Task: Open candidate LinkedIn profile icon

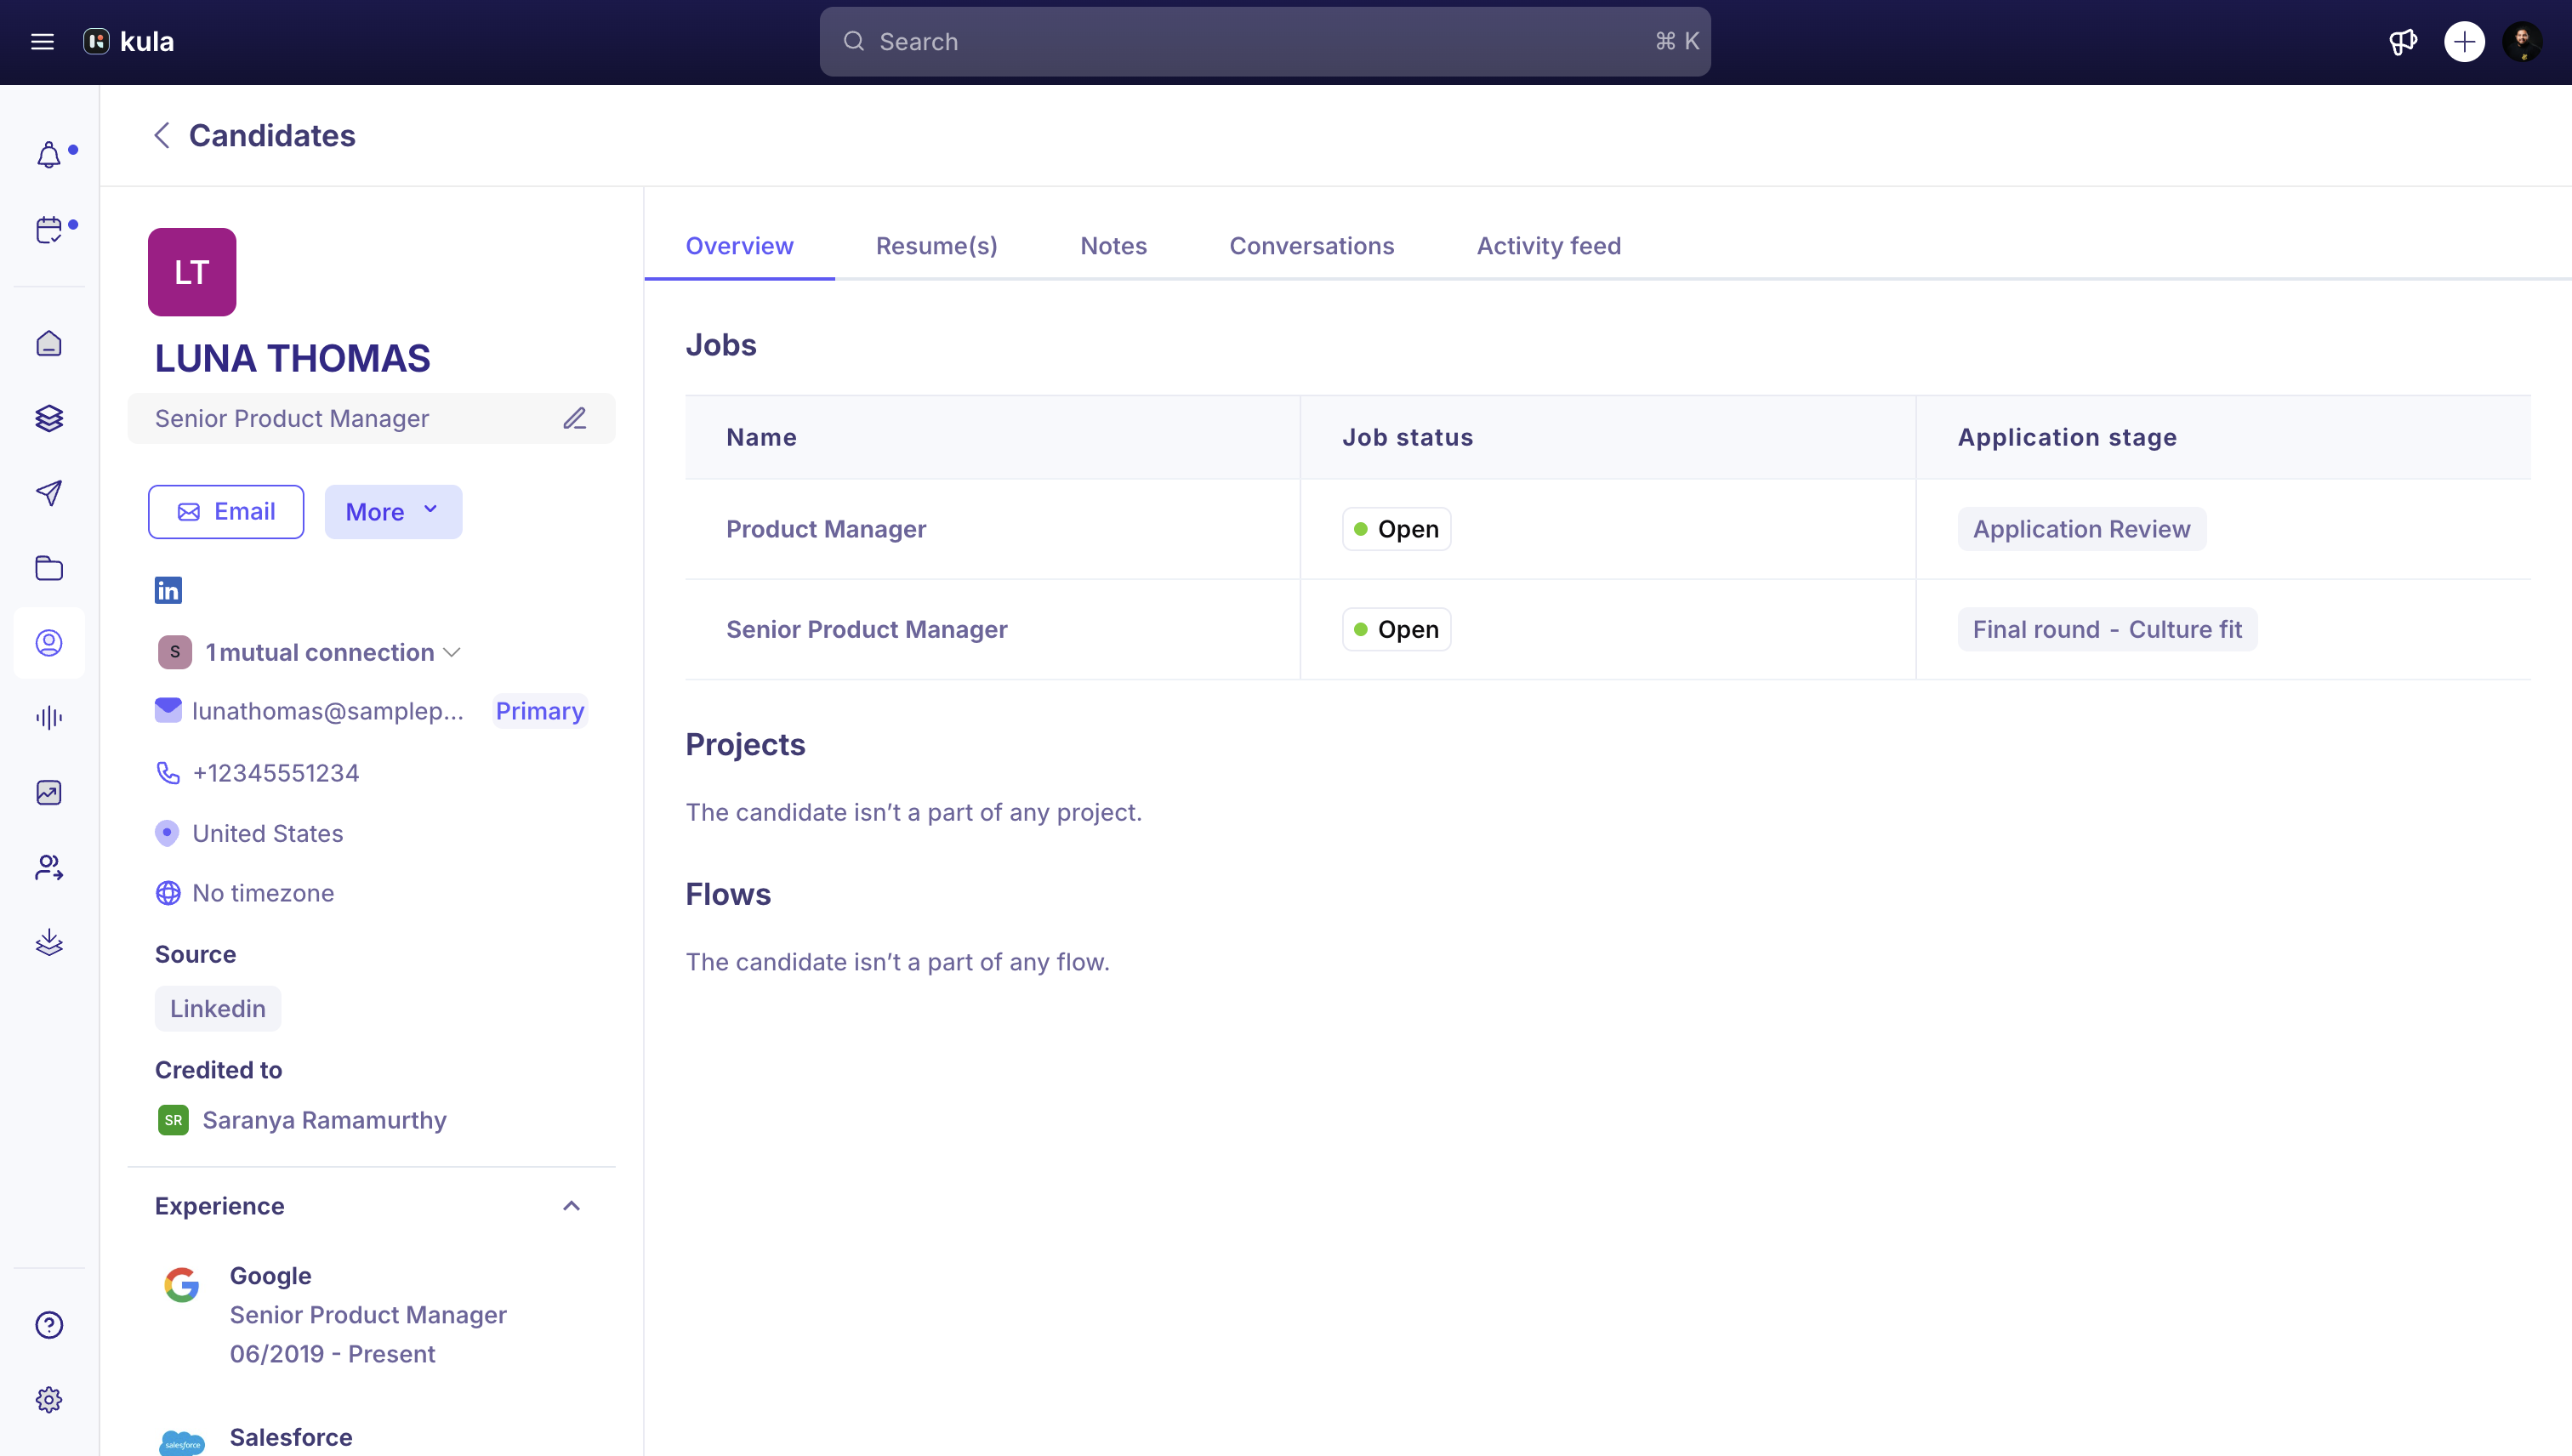Action: (x=168, y=590)
